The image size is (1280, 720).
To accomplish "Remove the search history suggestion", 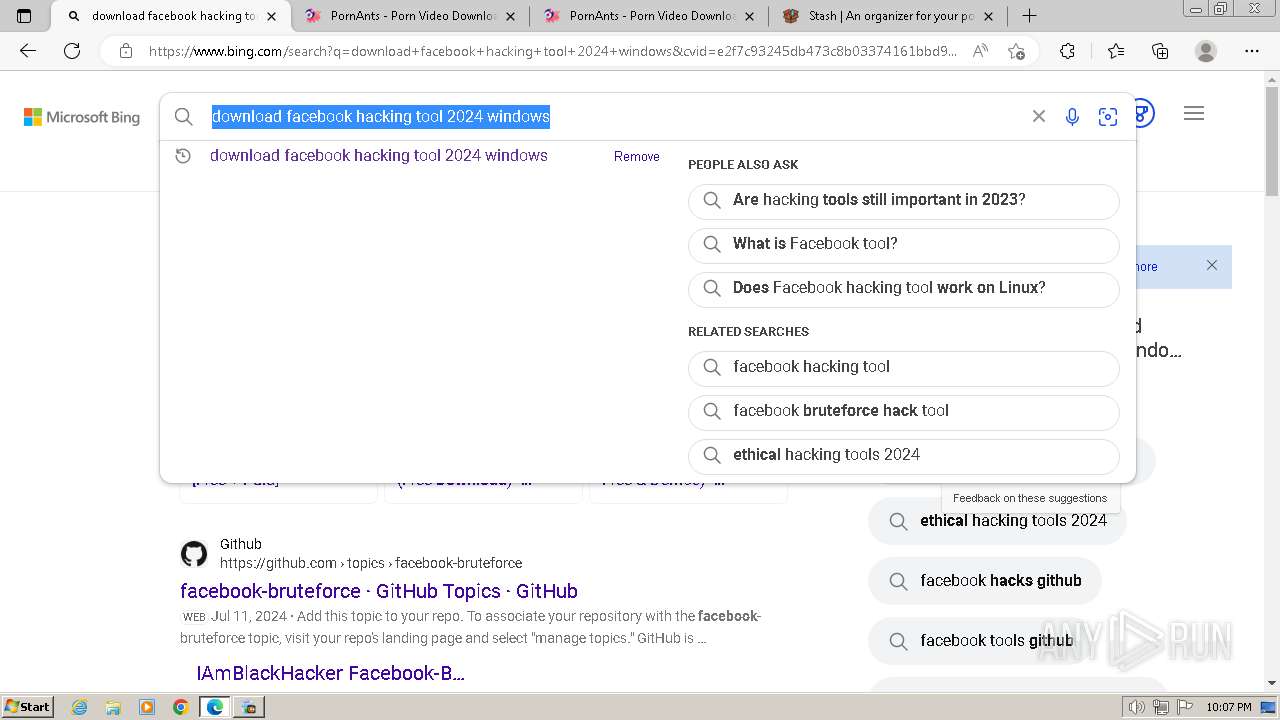I will [x=637, y=157].
